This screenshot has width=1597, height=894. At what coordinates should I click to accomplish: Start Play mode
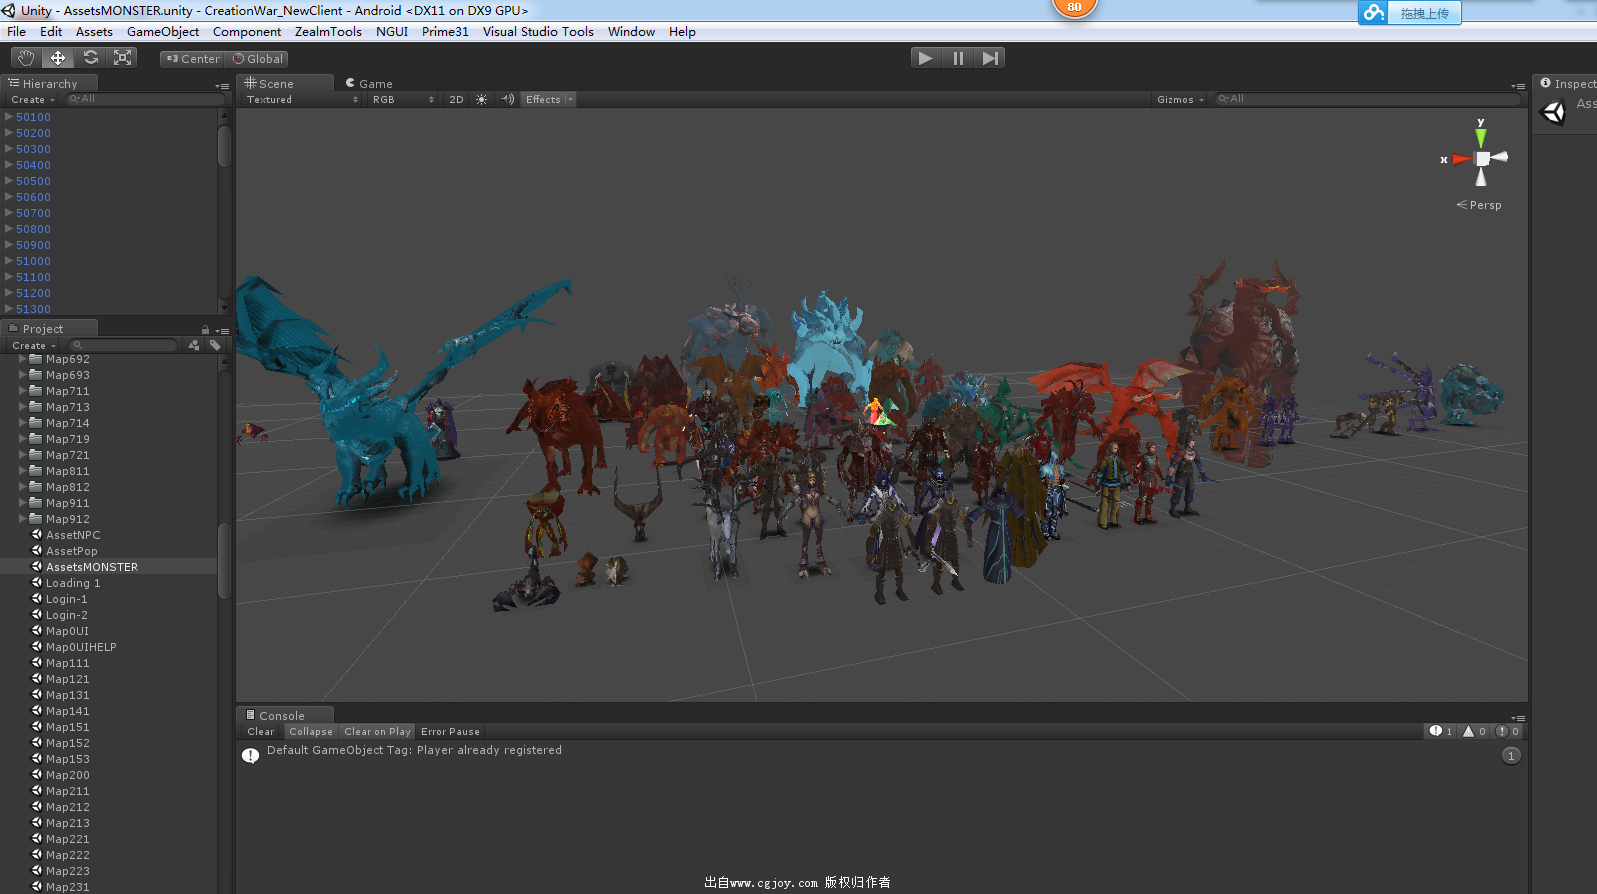pos(926,58)
